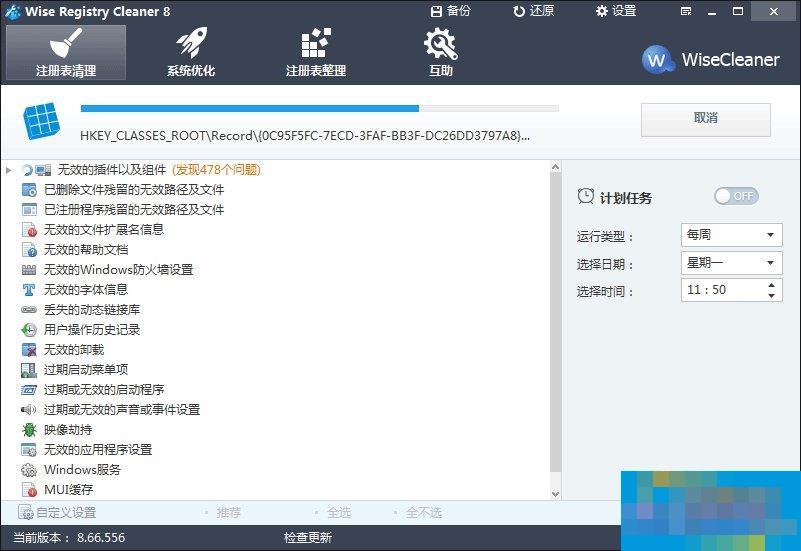This screenshot has width=801, height=551.
Task: Click the 选择时间 11:50 field
Action: click(731, 290)
